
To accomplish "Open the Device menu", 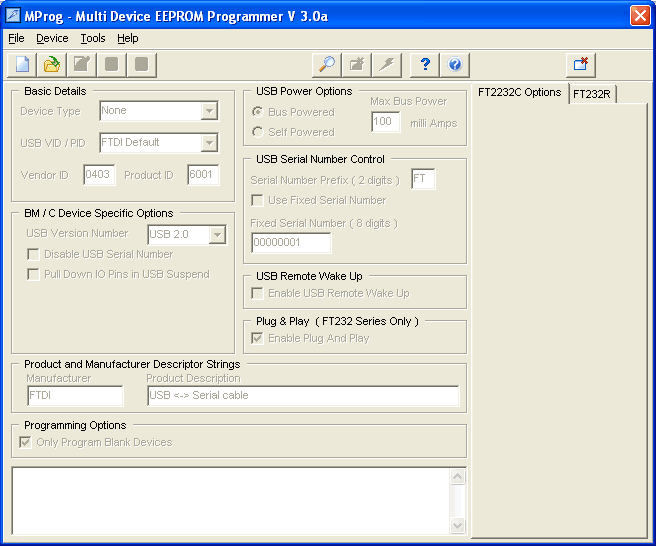I will click(x=52, y=38).
